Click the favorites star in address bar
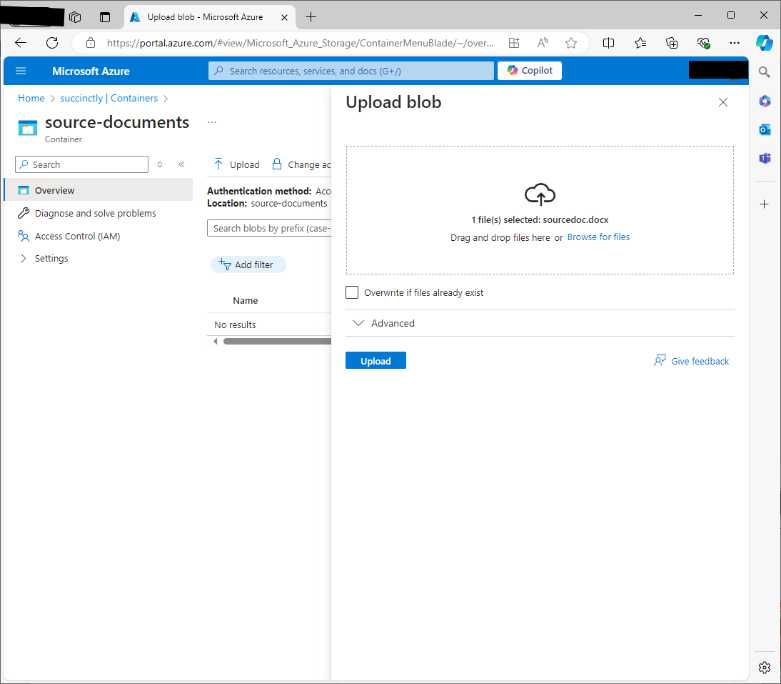The height and width of the screenshot is (684, 781). click(571, 43)
